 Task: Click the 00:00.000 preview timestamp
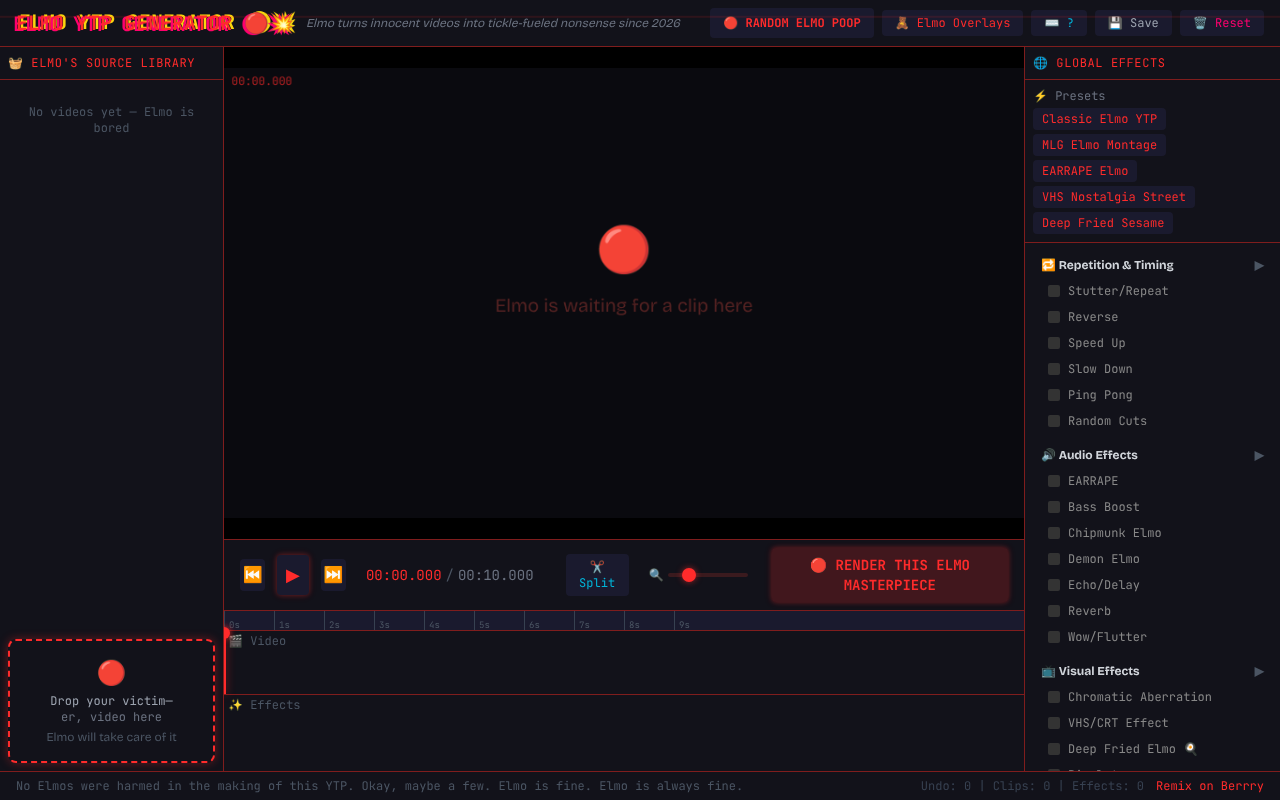coord(262,82)
